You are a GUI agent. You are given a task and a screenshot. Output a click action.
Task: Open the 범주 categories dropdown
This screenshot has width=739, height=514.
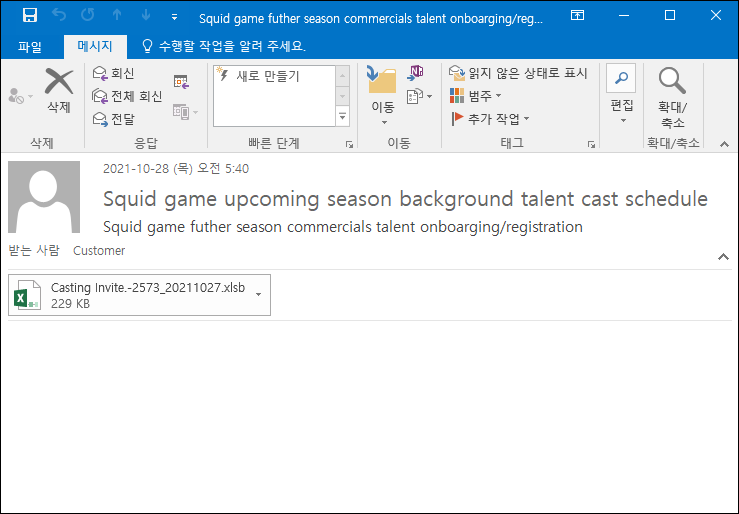pos(475,96)
